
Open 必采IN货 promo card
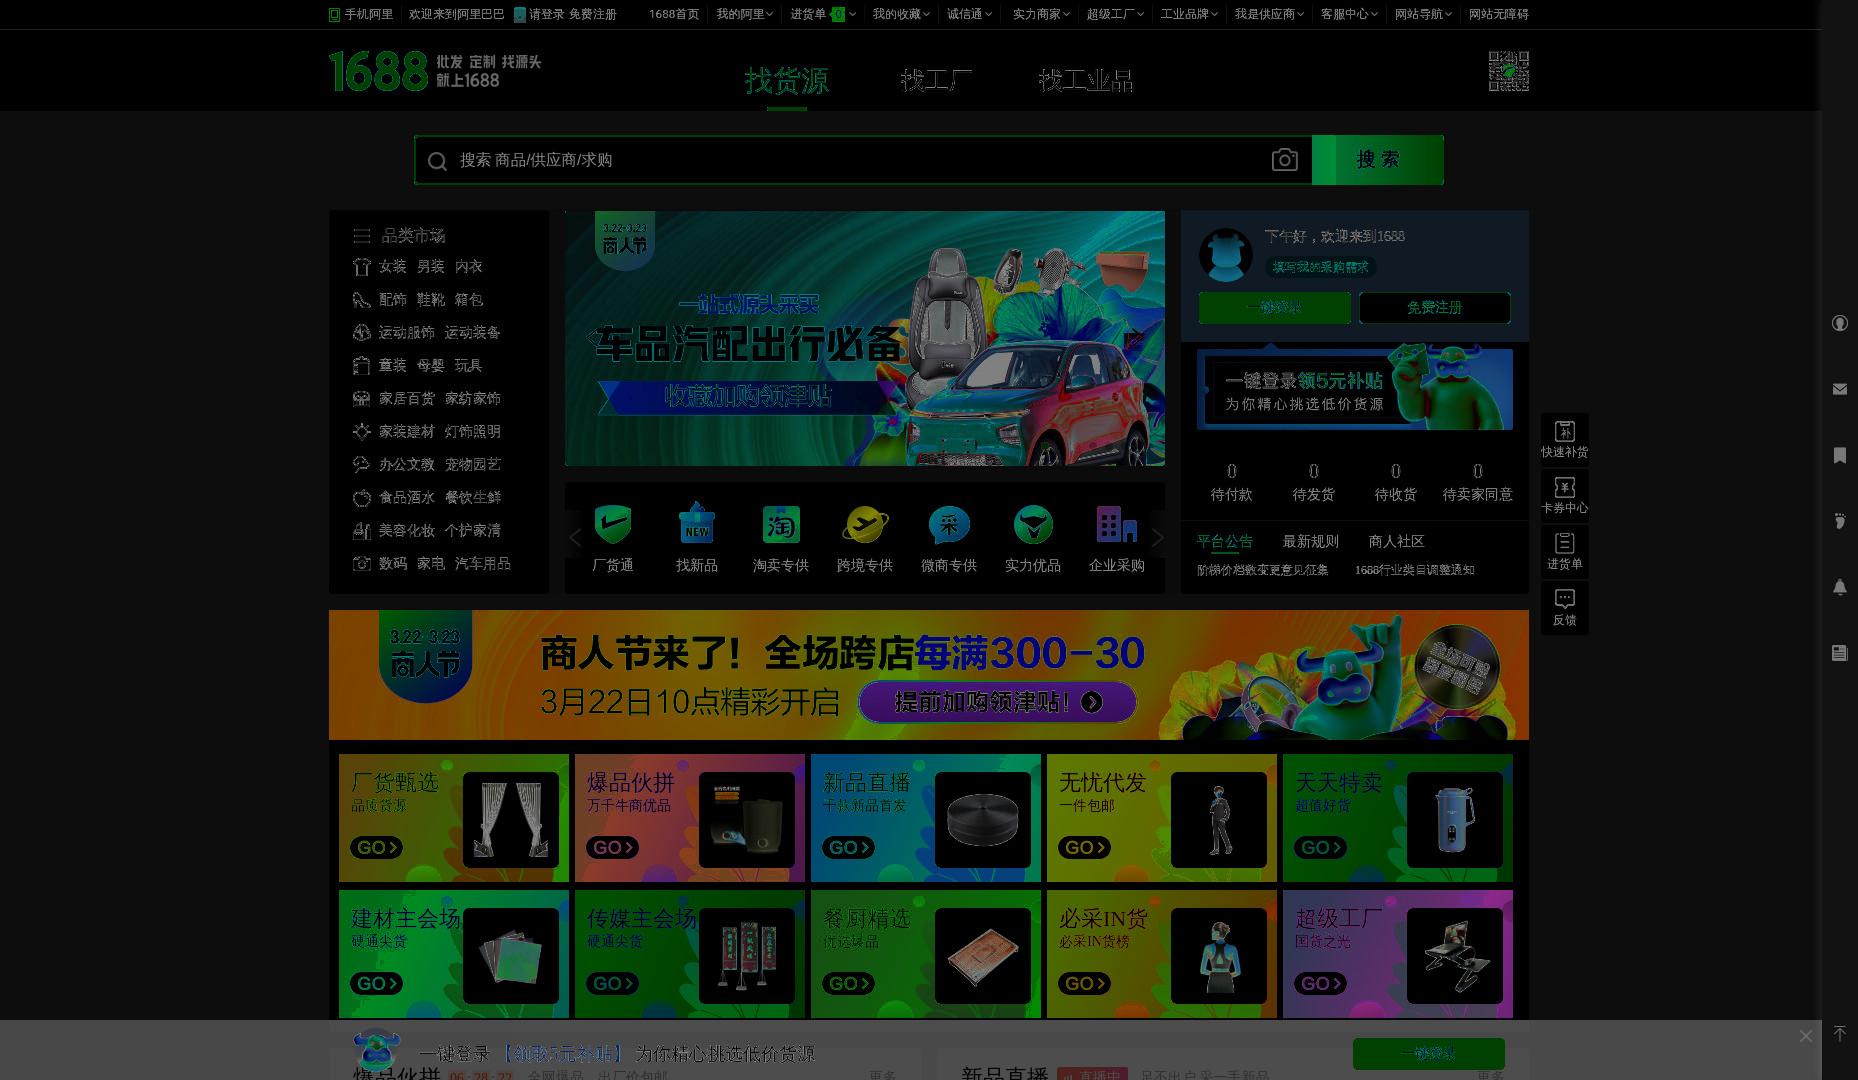click(1162, 954)
